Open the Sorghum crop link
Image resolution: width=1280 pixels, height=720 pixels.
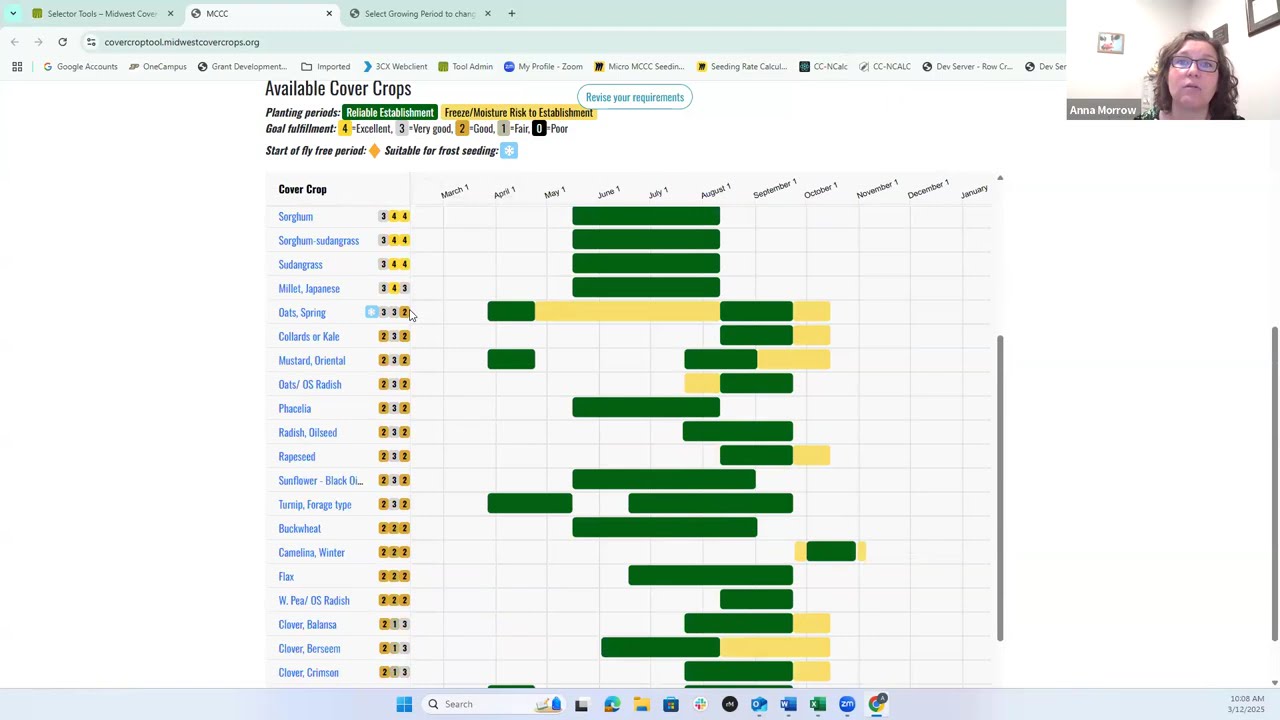(x=295, y=216)
